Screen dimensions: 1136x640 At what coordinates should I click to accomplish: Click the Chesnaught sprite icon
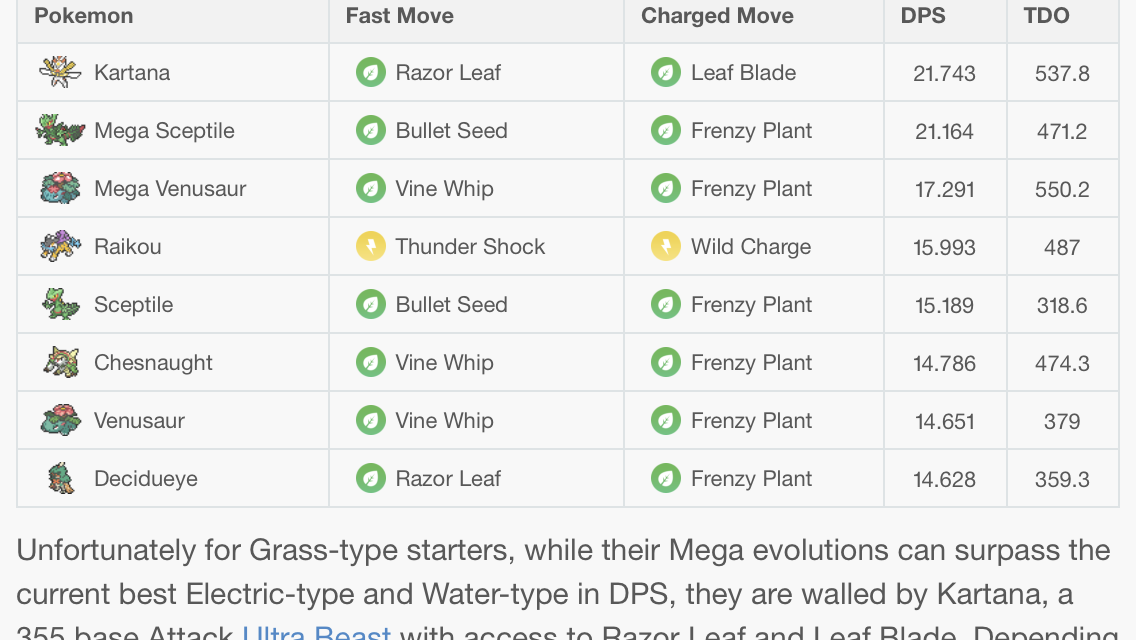pyautogui.click(x=60, y=362)
